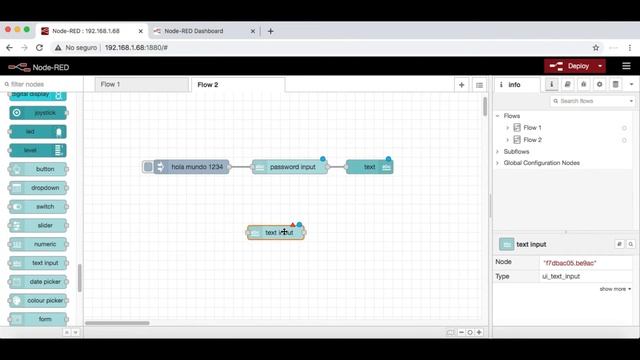Image resolution: width=640 pixels, height=360 pixels.
Task: Select the text node on canvas
Action: 369,167
